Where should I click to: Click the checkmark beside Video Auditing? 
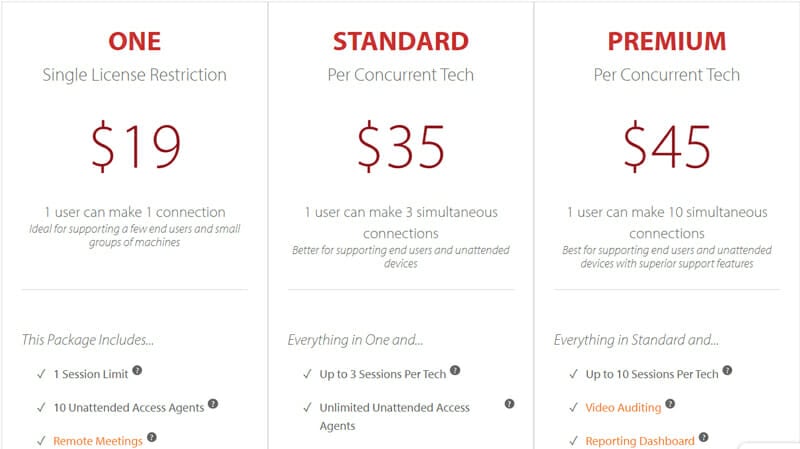point(573,408)
